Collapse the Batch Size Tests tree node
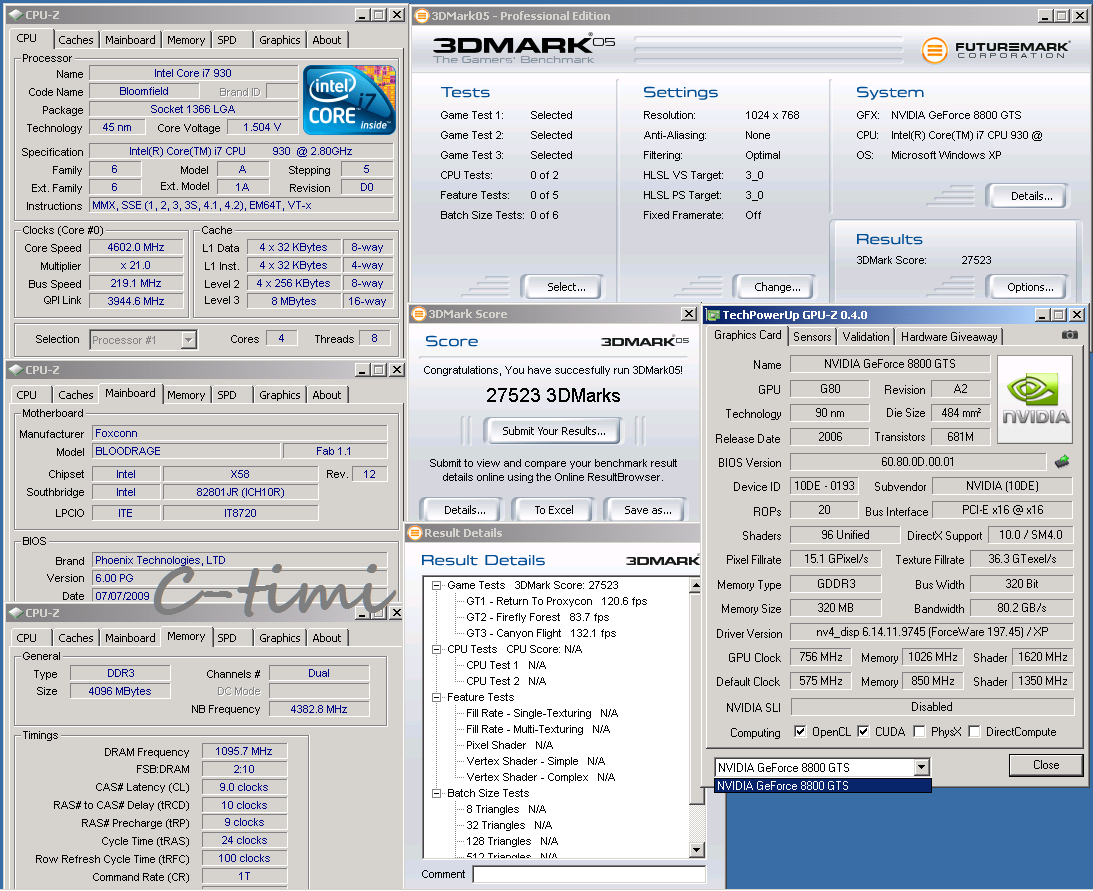Image resolution: width=1093 pixels, height=891 pixels. pyautogui.click(x=437, y=793)
